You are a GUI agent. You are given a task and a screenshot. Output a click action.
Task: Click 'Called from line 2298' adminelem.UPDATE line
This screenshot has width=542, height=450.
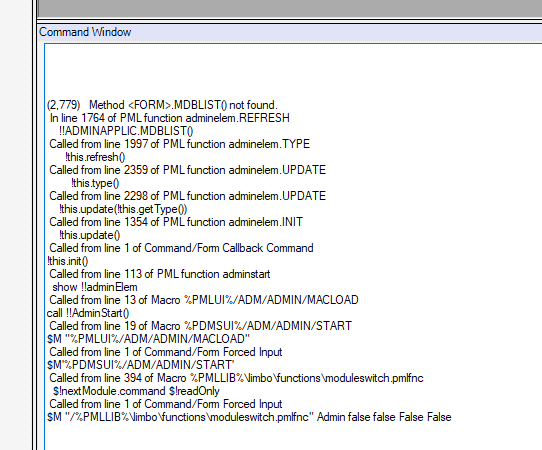click(187, 196)
